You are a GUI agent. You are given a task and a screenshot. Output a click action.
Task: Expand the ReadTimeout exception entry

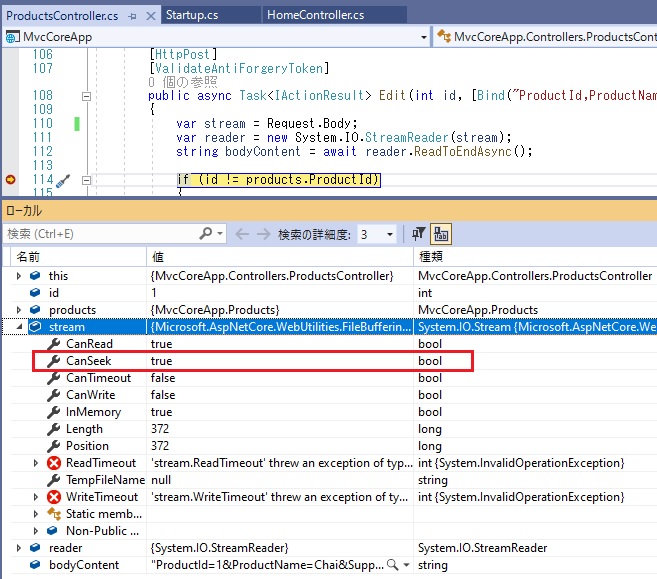(37, 463)
